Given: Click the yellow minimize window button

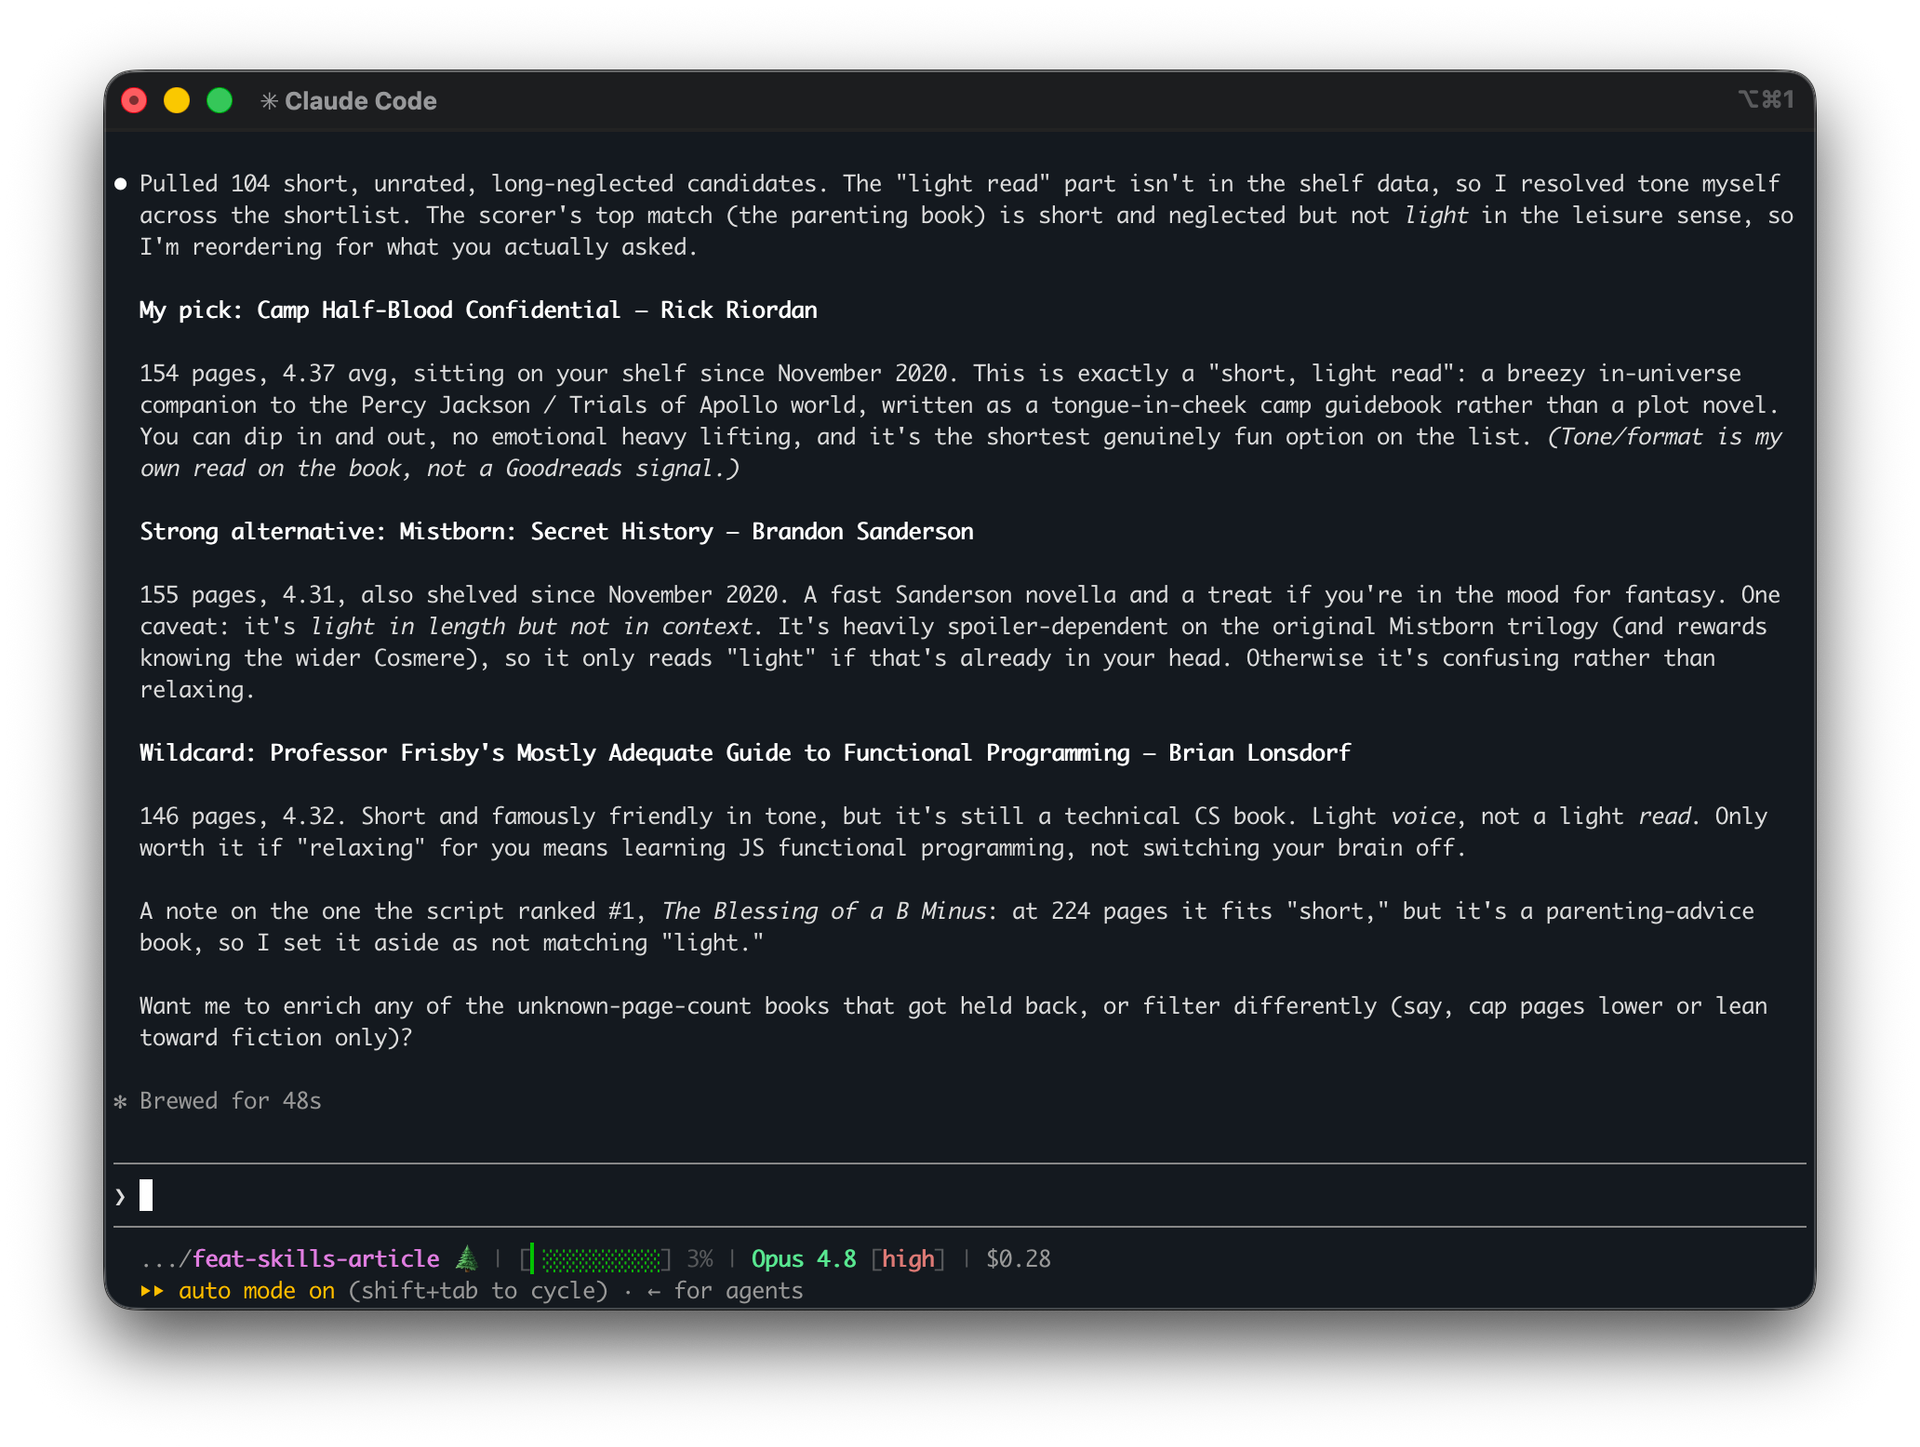Looking at the screenshot, I should click(177, 101).
